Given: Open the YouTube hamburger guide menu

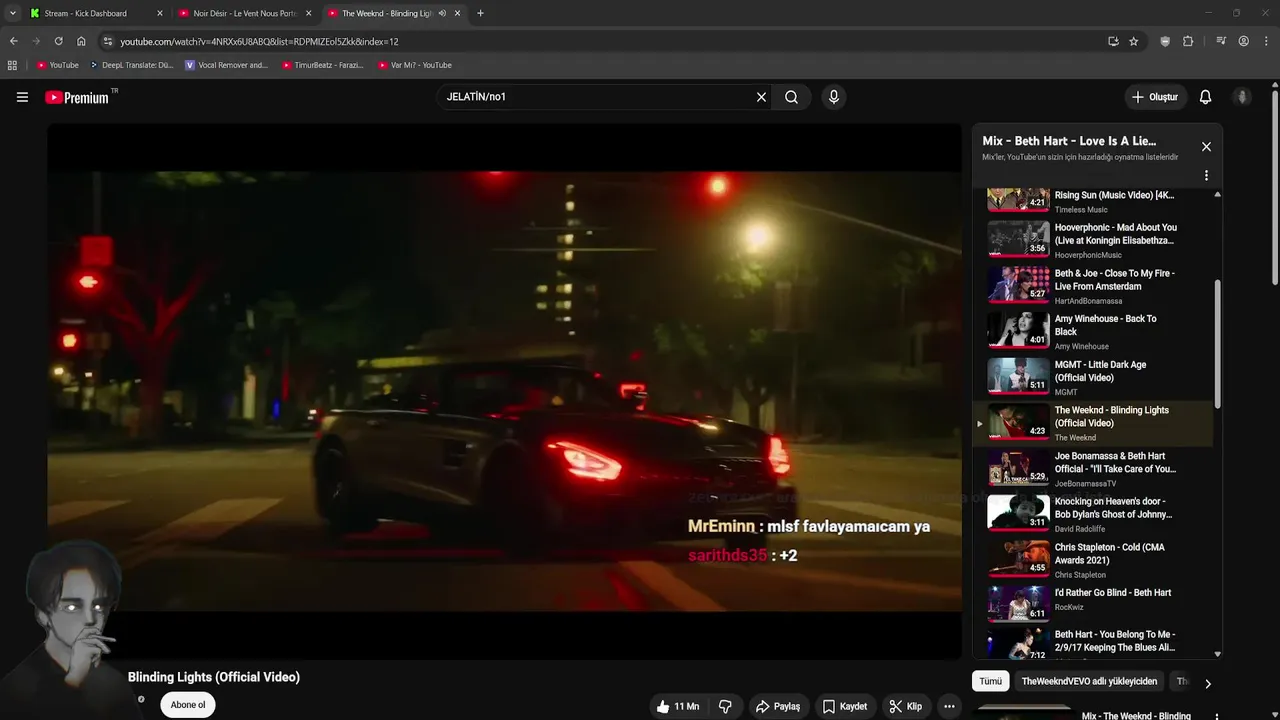Looking at the screenshot, I should (x=22, y=97).
